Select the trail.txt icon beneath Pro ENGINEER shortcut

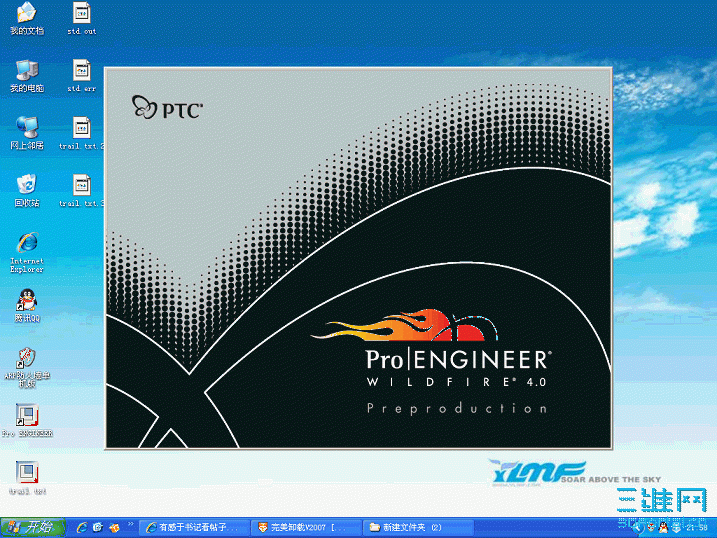point(27,478)
